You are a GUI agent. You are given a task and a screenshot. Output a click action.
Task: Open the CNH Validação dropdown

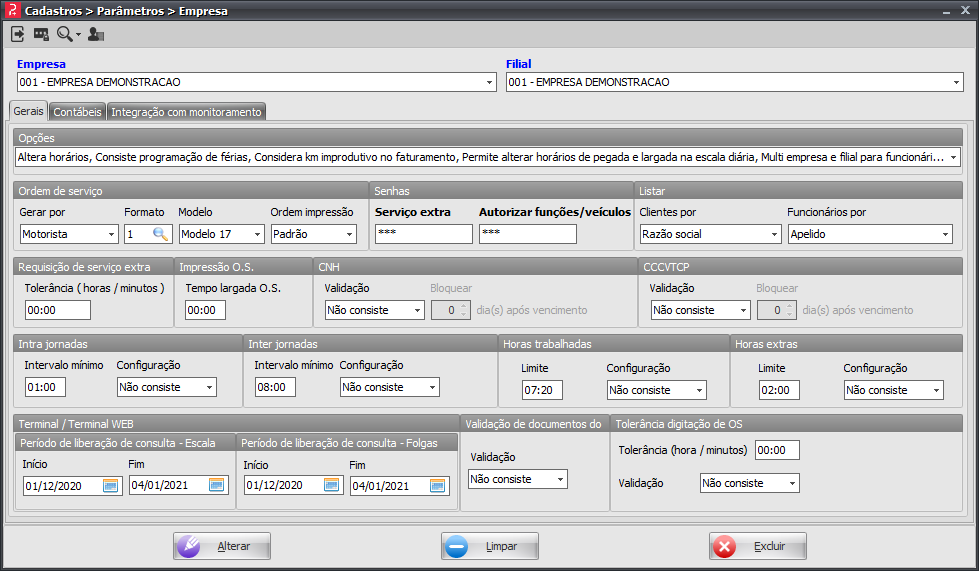(x=417, y=310)
